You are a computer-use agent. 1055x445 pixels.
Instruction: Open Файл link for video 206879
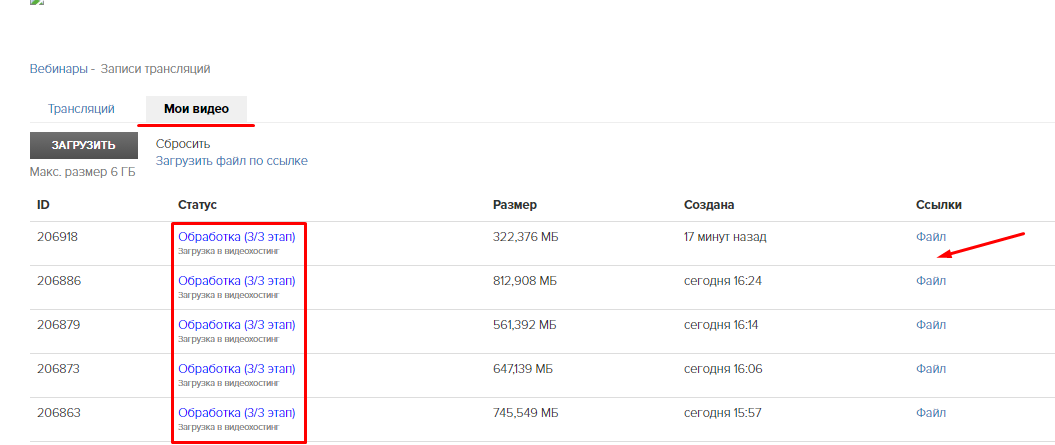[930, 325]
